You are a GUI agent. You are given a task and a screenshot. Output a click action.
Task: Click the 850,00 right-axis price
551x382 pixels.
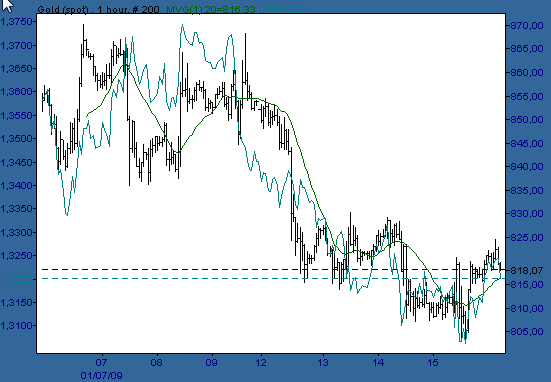526,119
